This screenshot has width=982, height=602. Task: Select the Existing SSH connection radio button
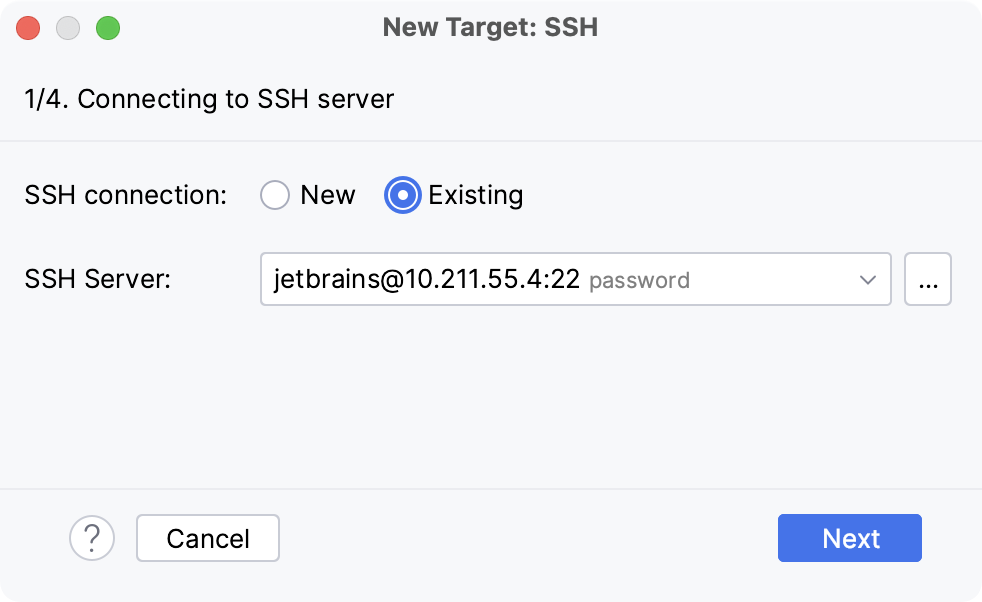pos(402,195)
